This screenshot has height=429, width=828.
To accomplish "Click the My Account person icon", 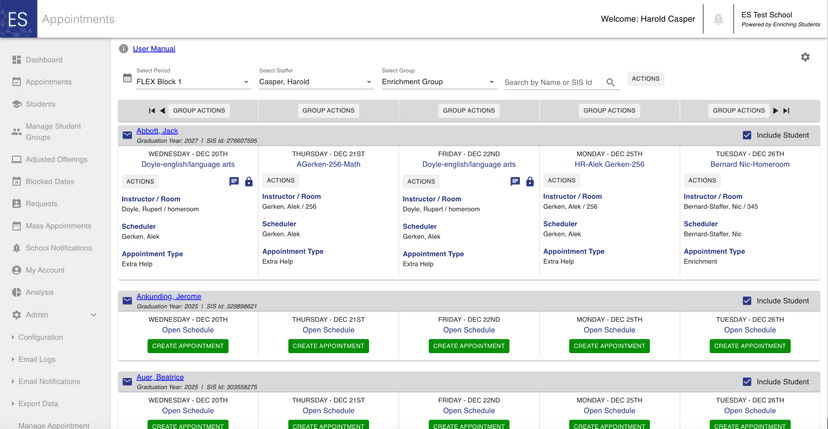I will tap(16, 270).
